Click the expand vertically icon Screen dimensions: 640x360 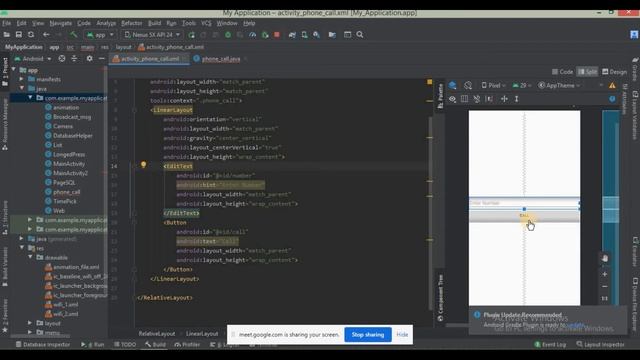[517, 99]
